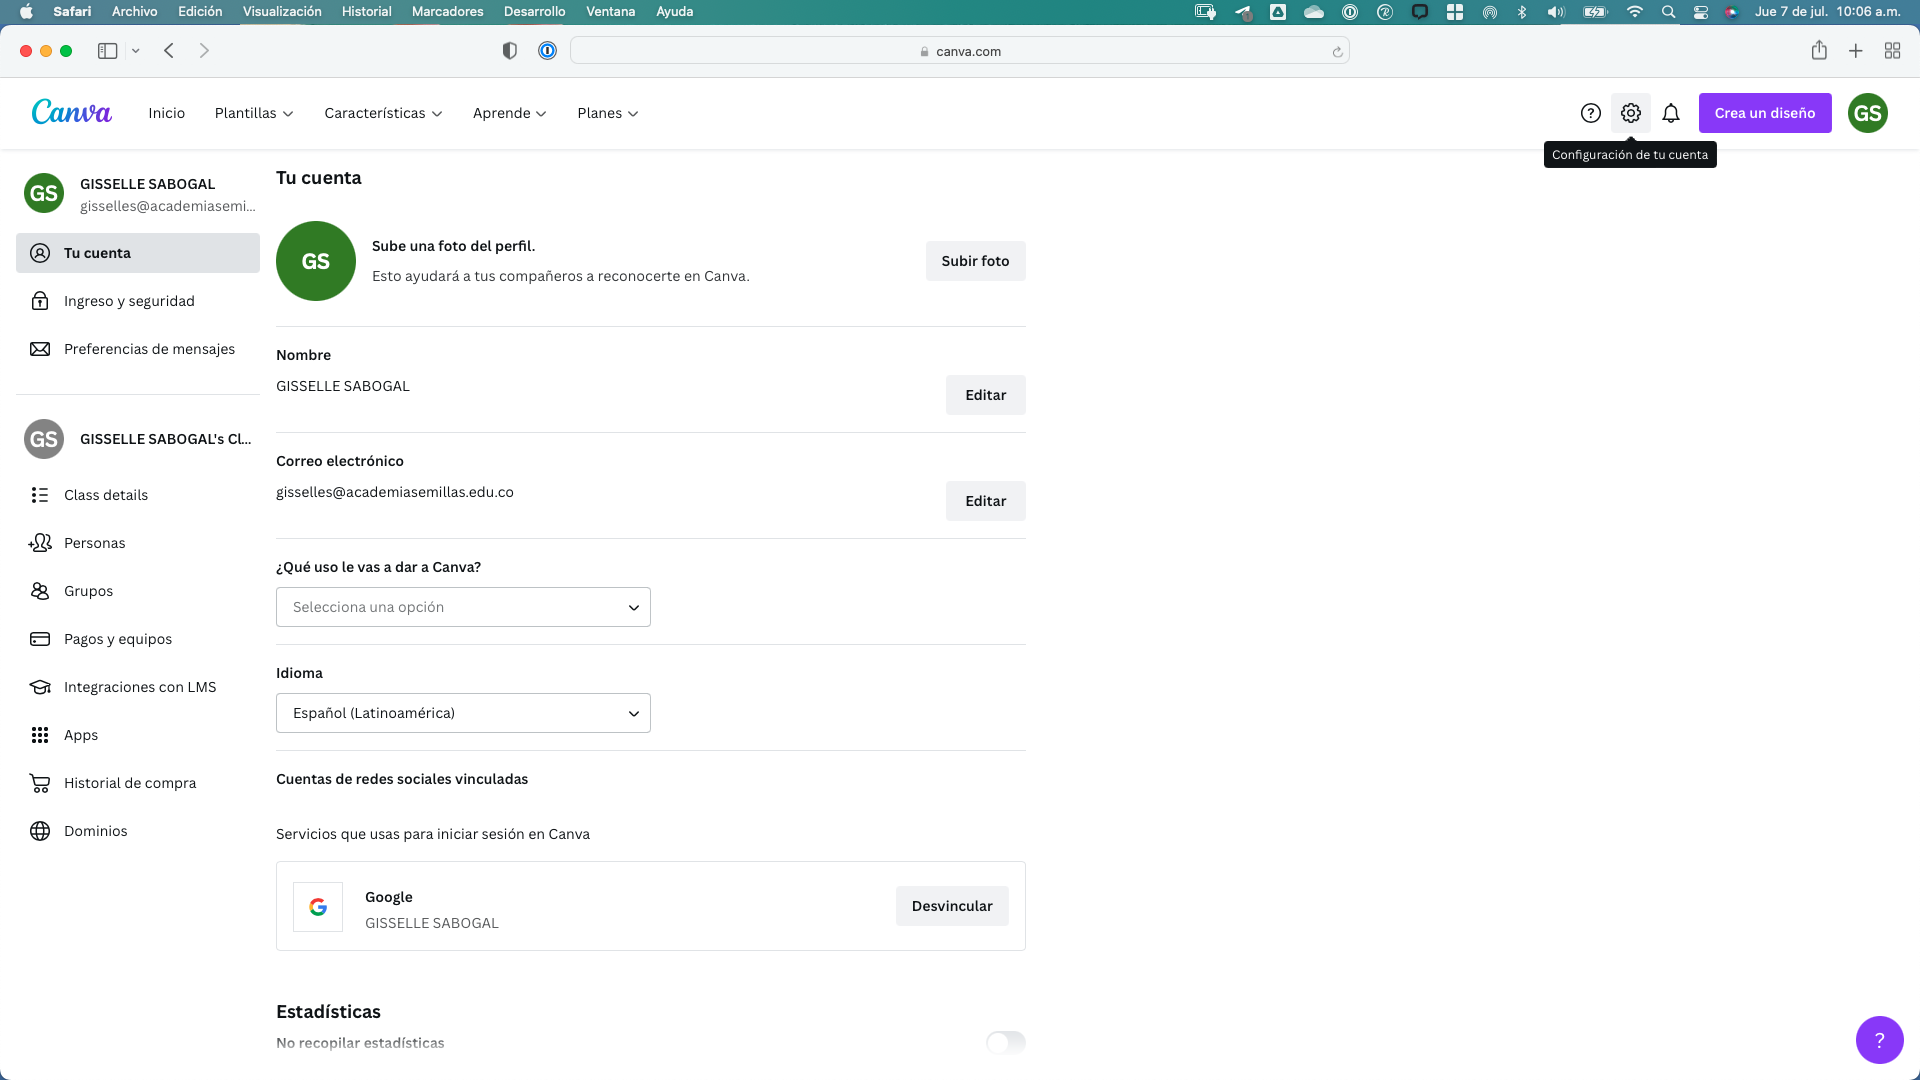This screenshot has height=1080, width=1920.
Task: Click the Historial de compra cart icon
Action: pyautogui.click(x=40, y=783)
